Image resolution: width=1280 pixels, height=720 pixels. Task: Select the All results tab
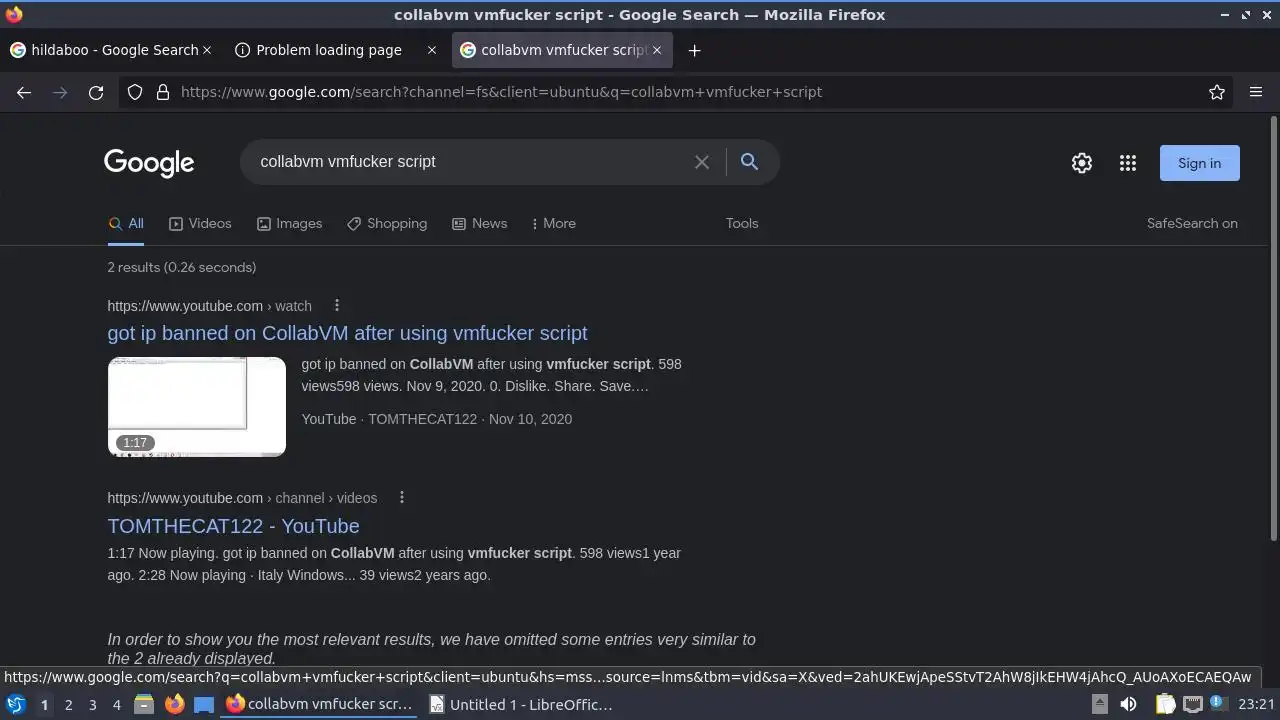[x=126, y=224]
